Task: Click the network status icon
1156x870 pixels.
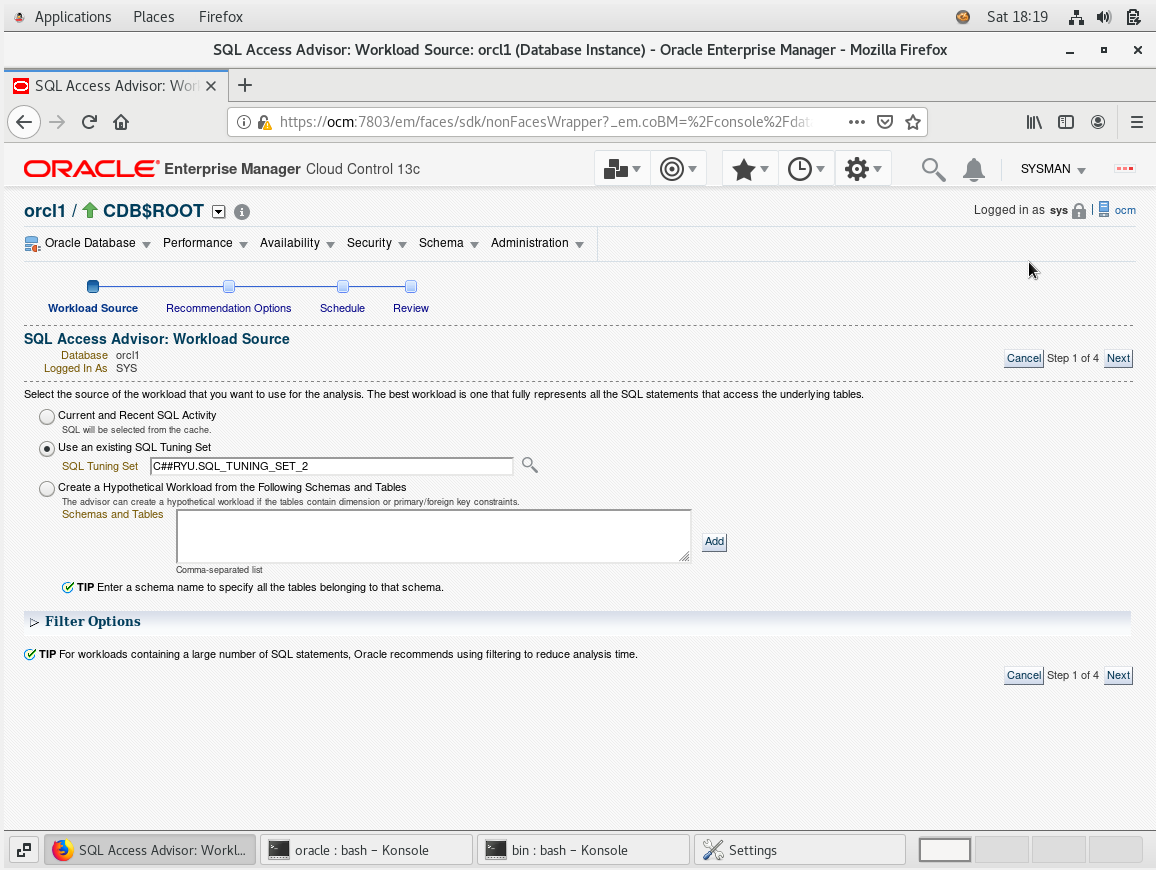Action: coord(1076,17)
